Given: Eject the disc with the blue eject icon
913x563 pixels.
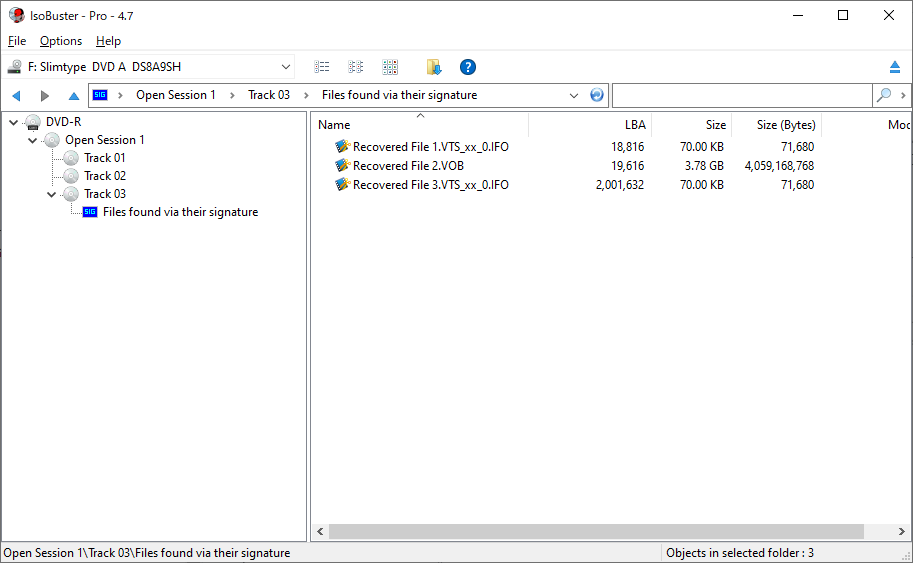Looking at the screenshot, I should 895,67.
